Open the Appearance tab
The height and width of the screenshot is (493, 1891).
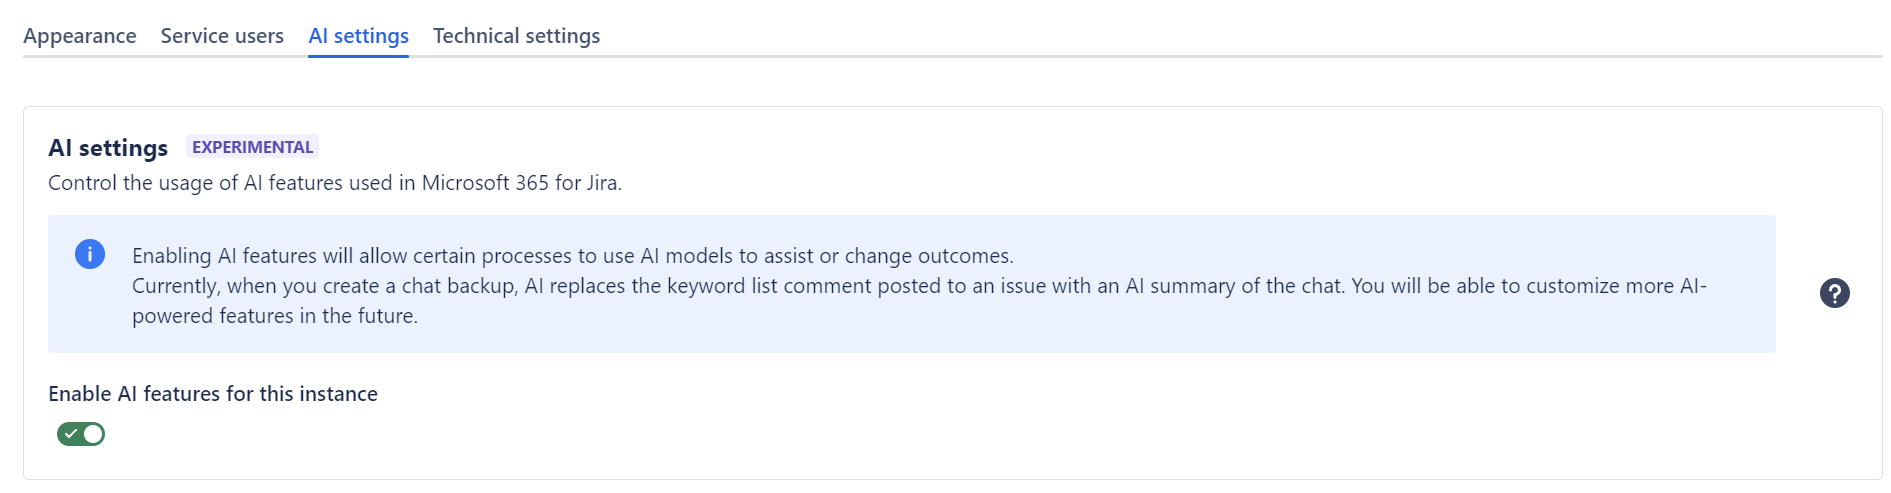pyautogui.click(x=80, y=36)
